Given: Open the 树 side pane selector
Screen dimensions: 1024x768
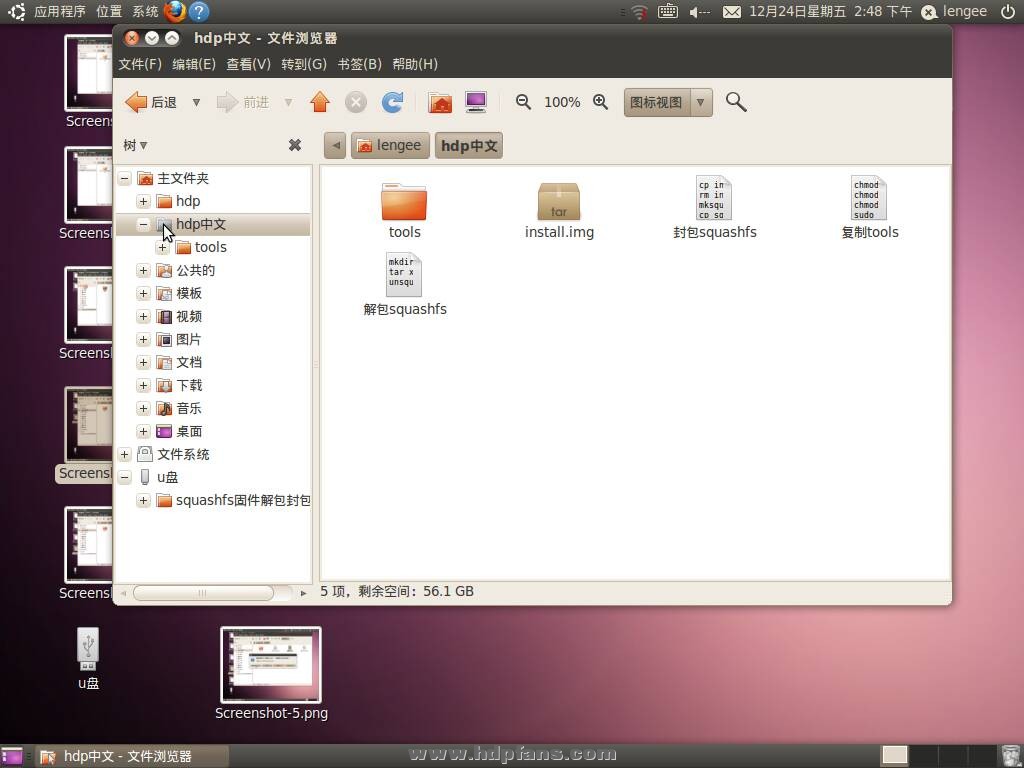Looking at the screenshot, I should point(135,145).
